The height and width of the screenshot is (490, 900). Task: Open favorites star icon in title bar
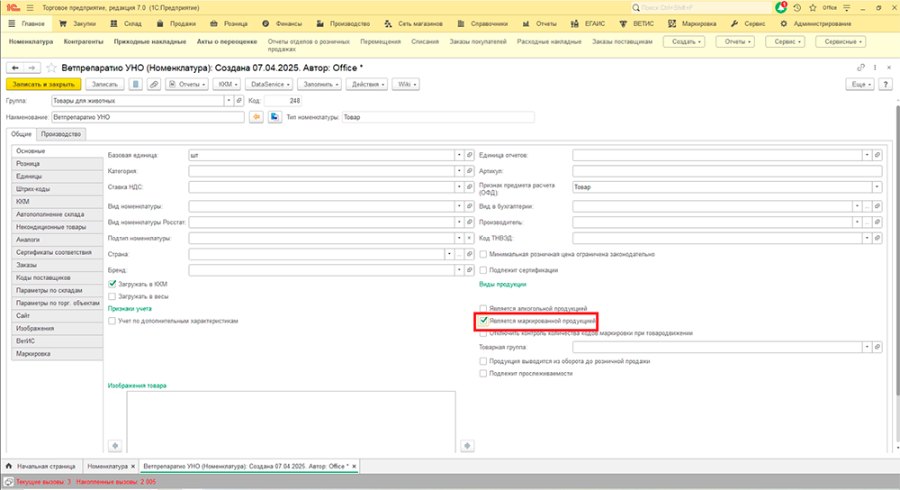813,7
